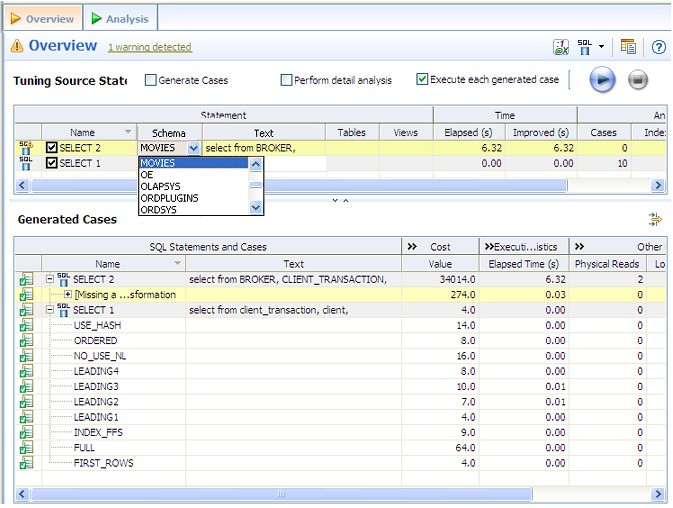The height and width of the screenshot is (508, 673).
Task: Check the Perform detail analysis option
Action: pos(286,80)
